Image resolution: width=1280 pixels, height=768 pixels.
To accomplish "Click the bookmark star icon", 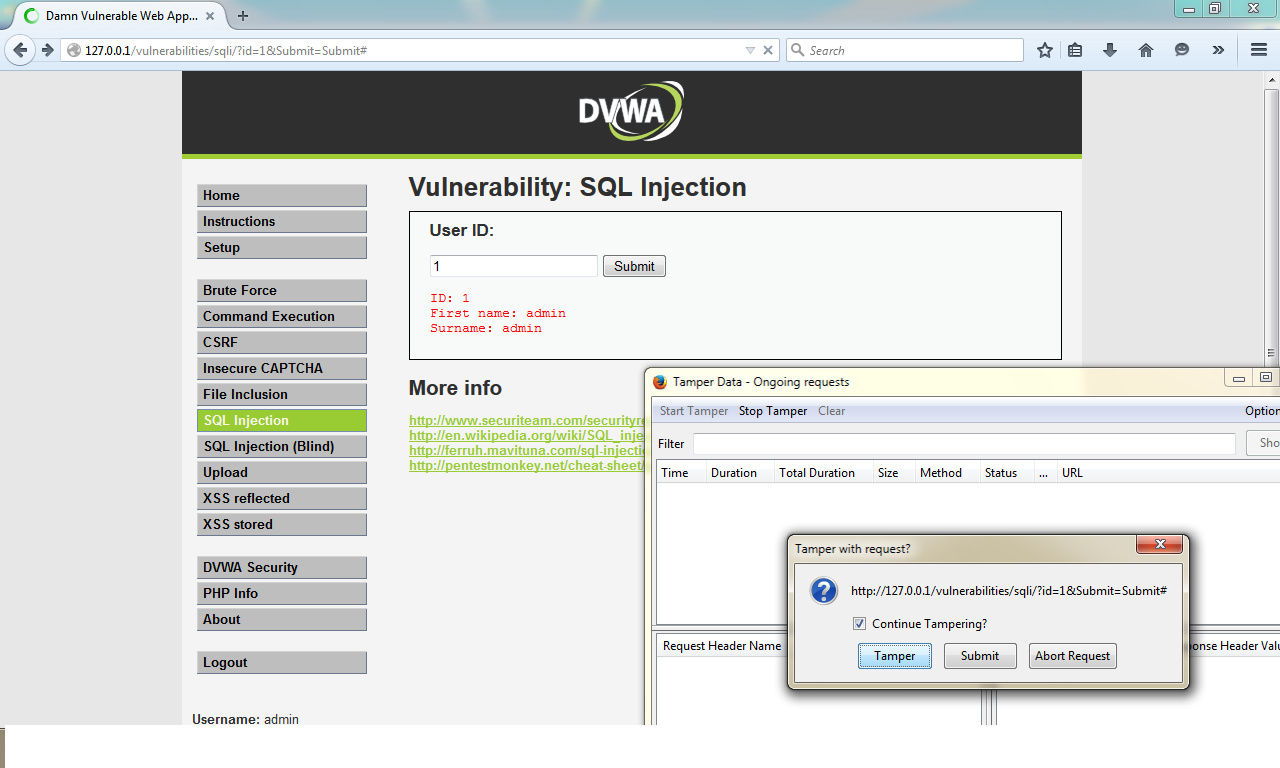I will pyautogui.click(x=1044, y=49).
